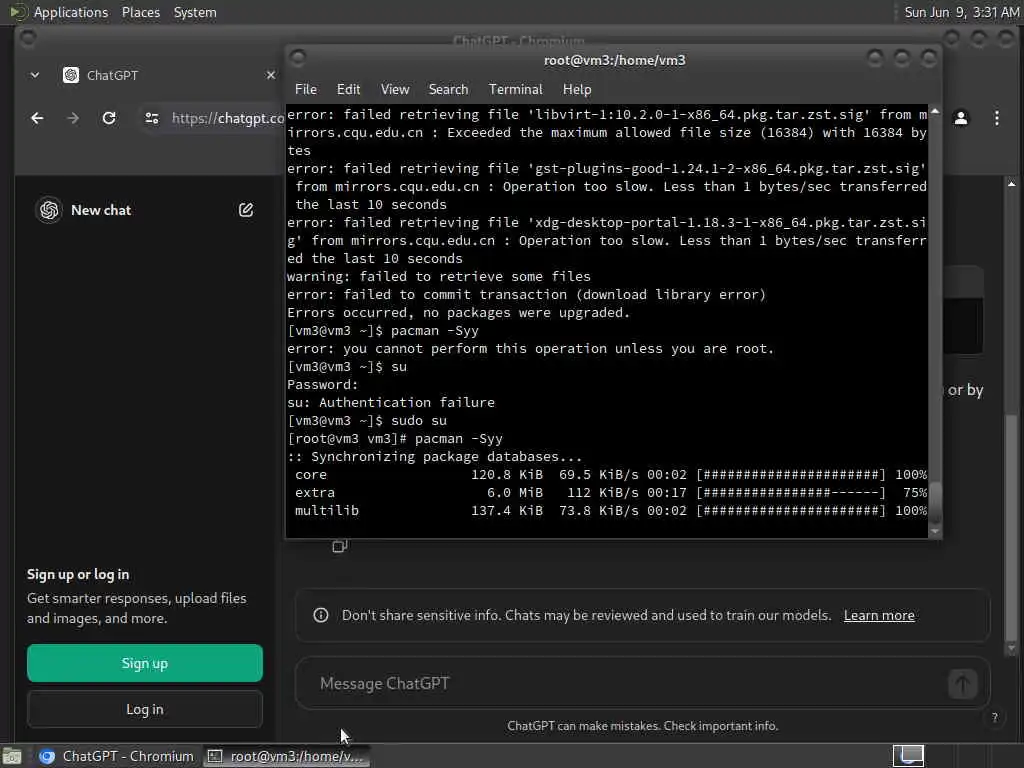Open the Terminal menu in menubar

tap(515, 89)
